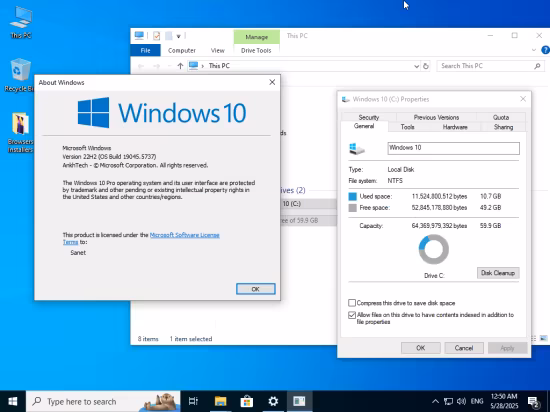This screenshot has height=412, width=550.
Task: Open the File tab in Explorer
Action: coord(146,50)
